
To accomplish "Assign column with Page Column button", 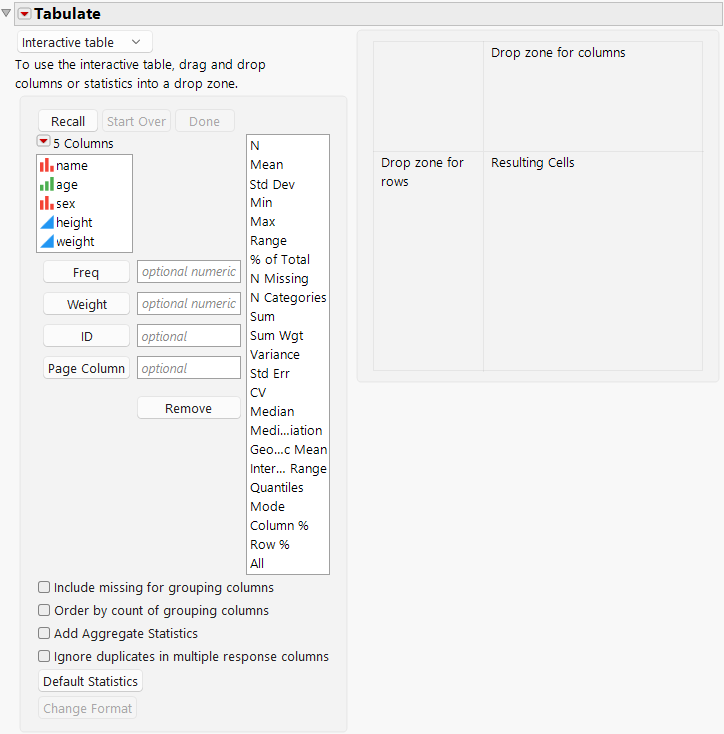I will (x=86, y=368).
